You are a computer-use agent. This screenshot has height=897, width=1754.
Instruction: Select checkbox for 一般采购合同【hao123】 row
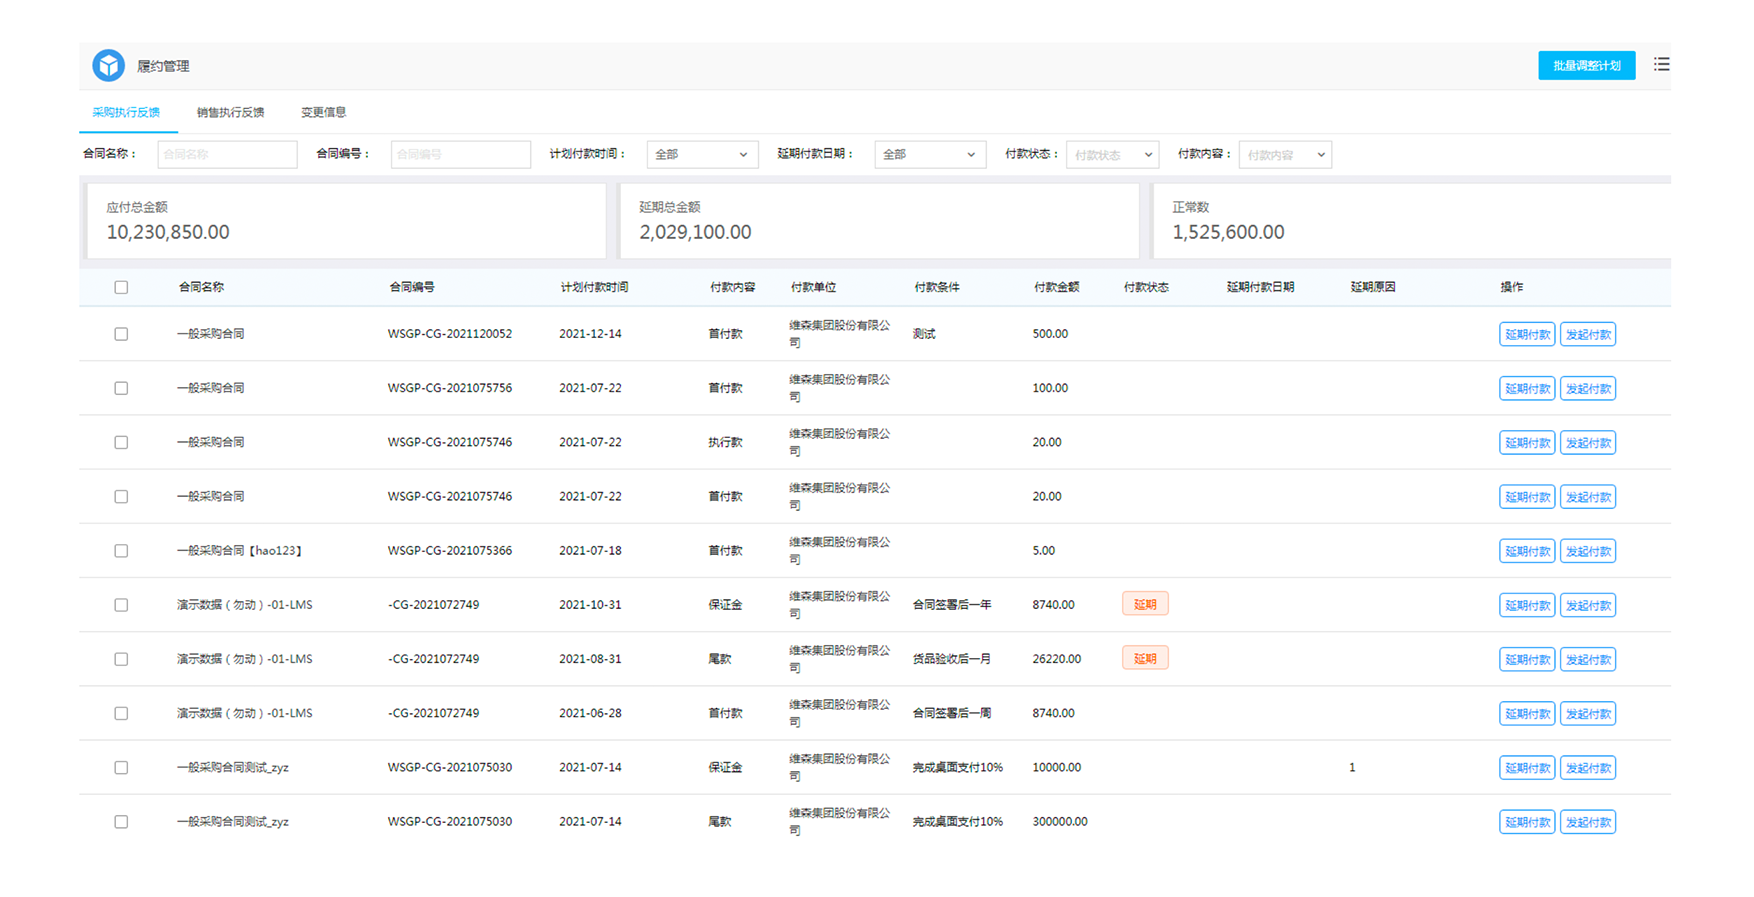point(121,551)
